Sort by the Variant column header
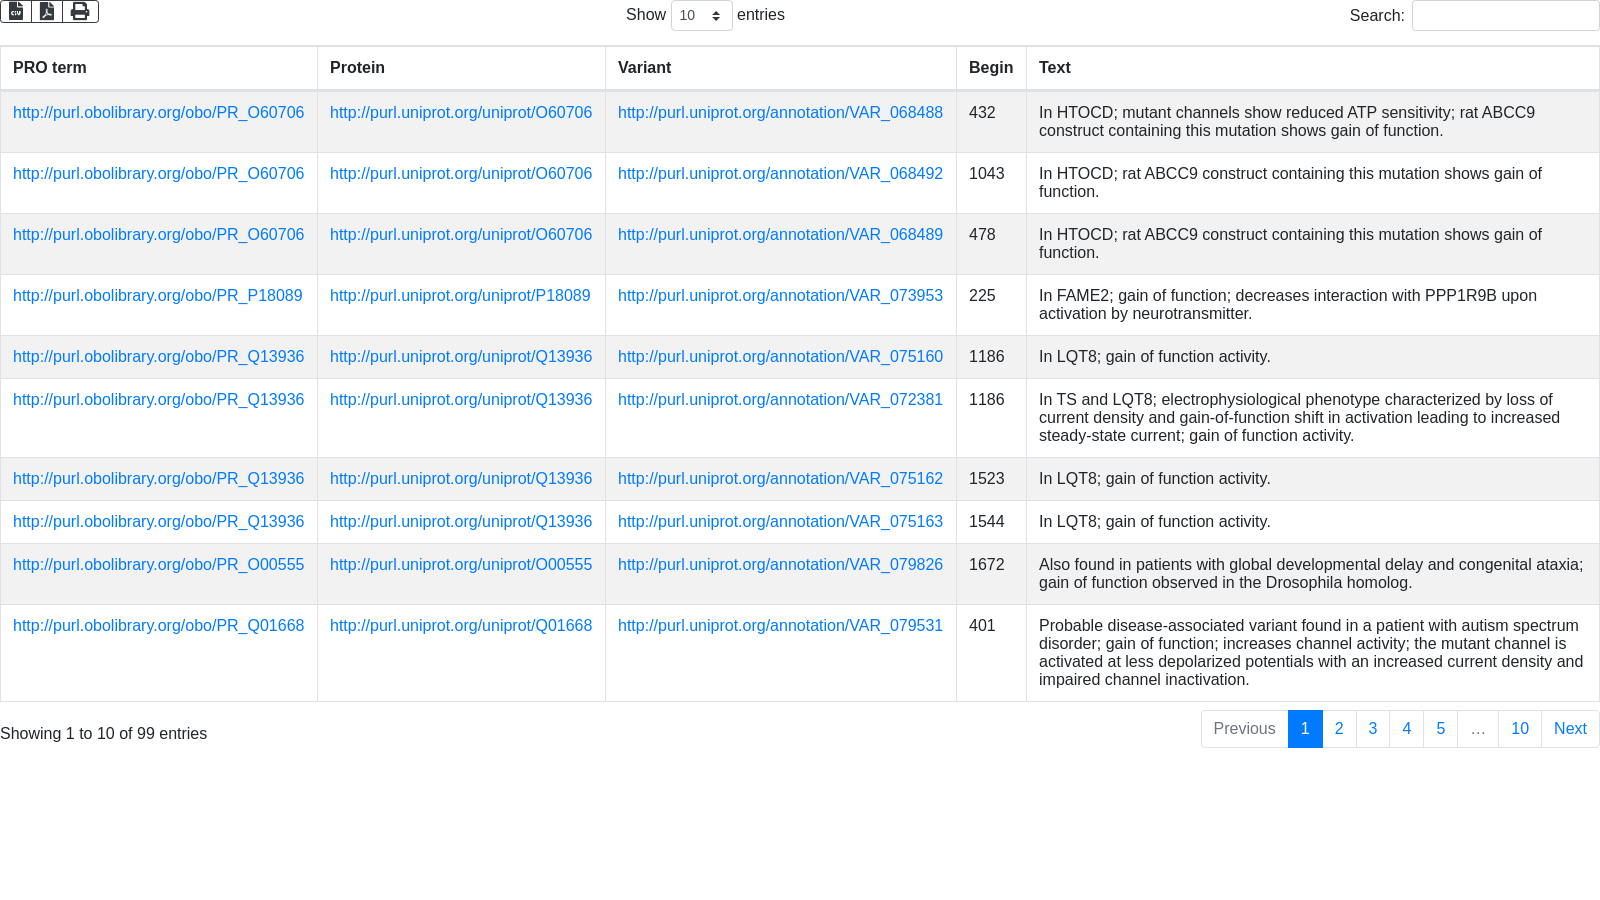The width and height of the screenshot is (1600, 900). [644, 68]
